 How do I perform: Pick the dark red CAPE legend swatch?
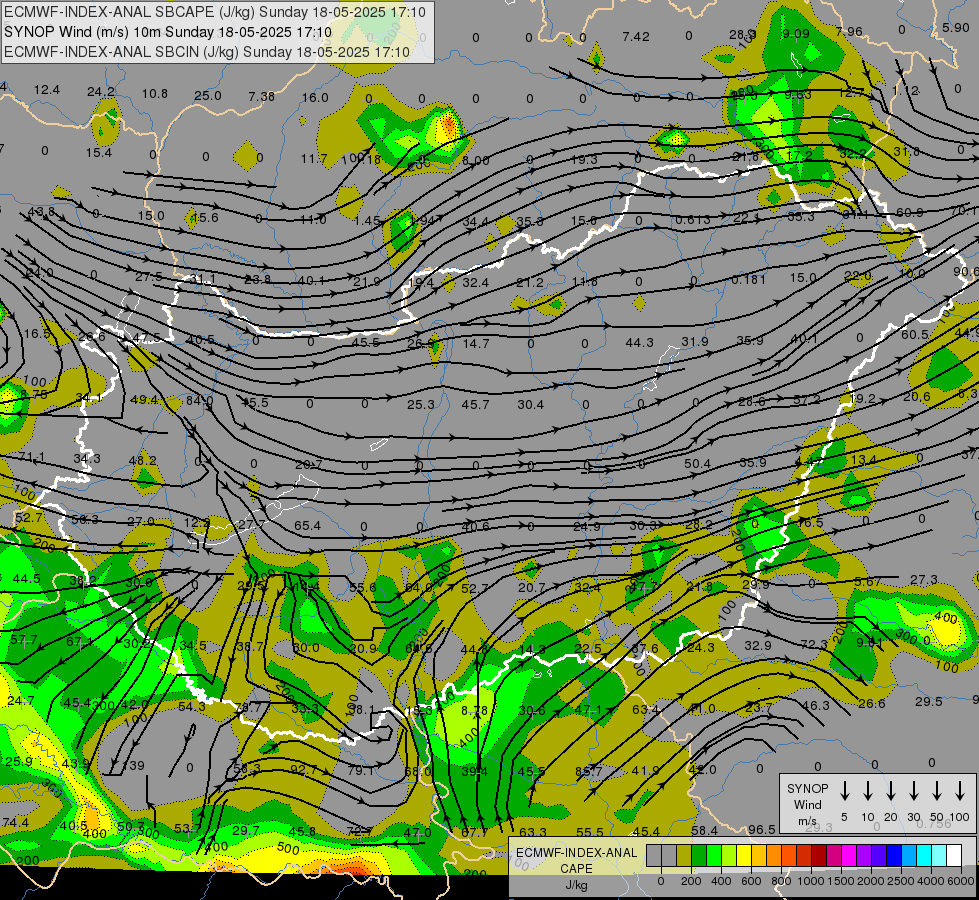pos(819,856)
